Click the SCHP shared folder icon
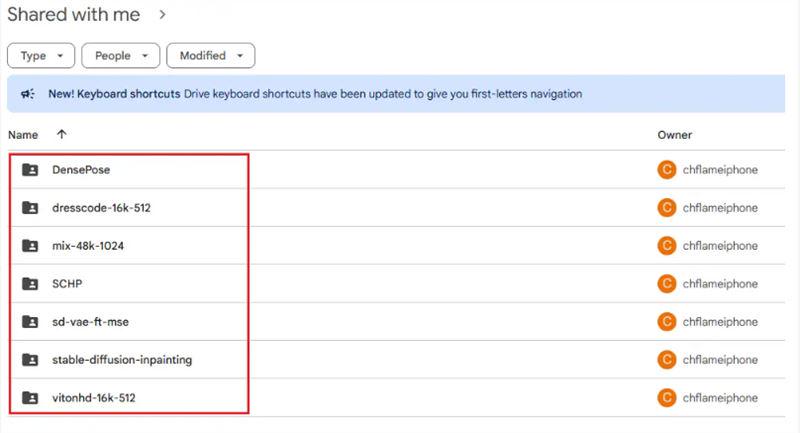Viewport: 800px width, 433px height. tap(30, 284)
